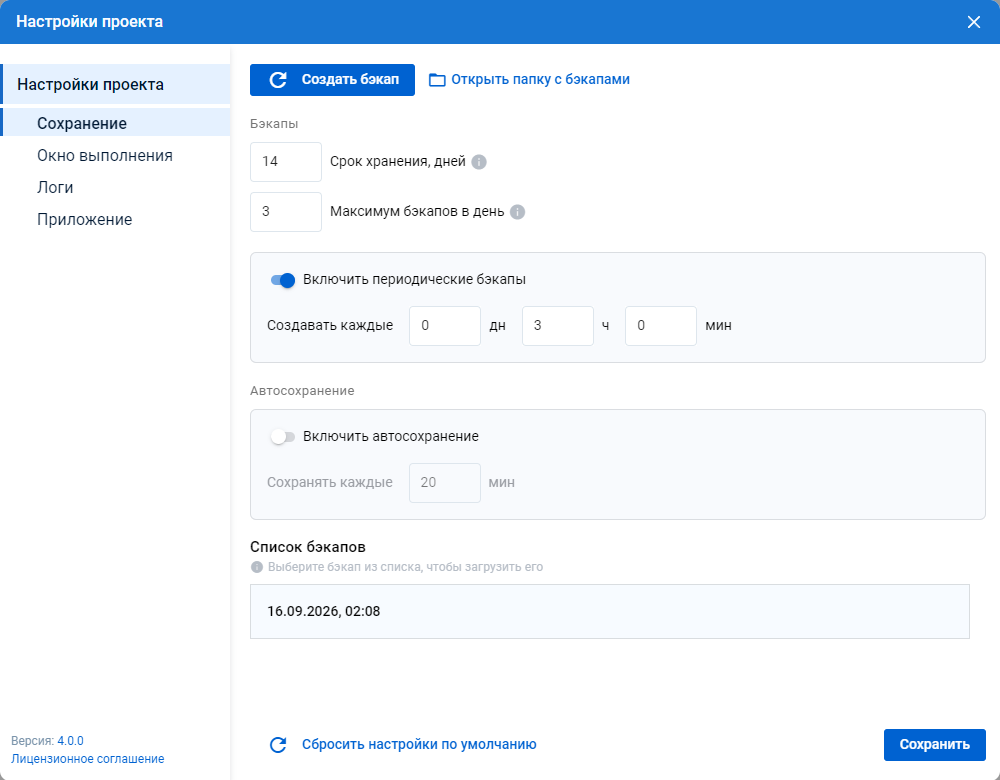Open the Логи settings section
Screen dimensions: 1000x780
click(55, 188)
